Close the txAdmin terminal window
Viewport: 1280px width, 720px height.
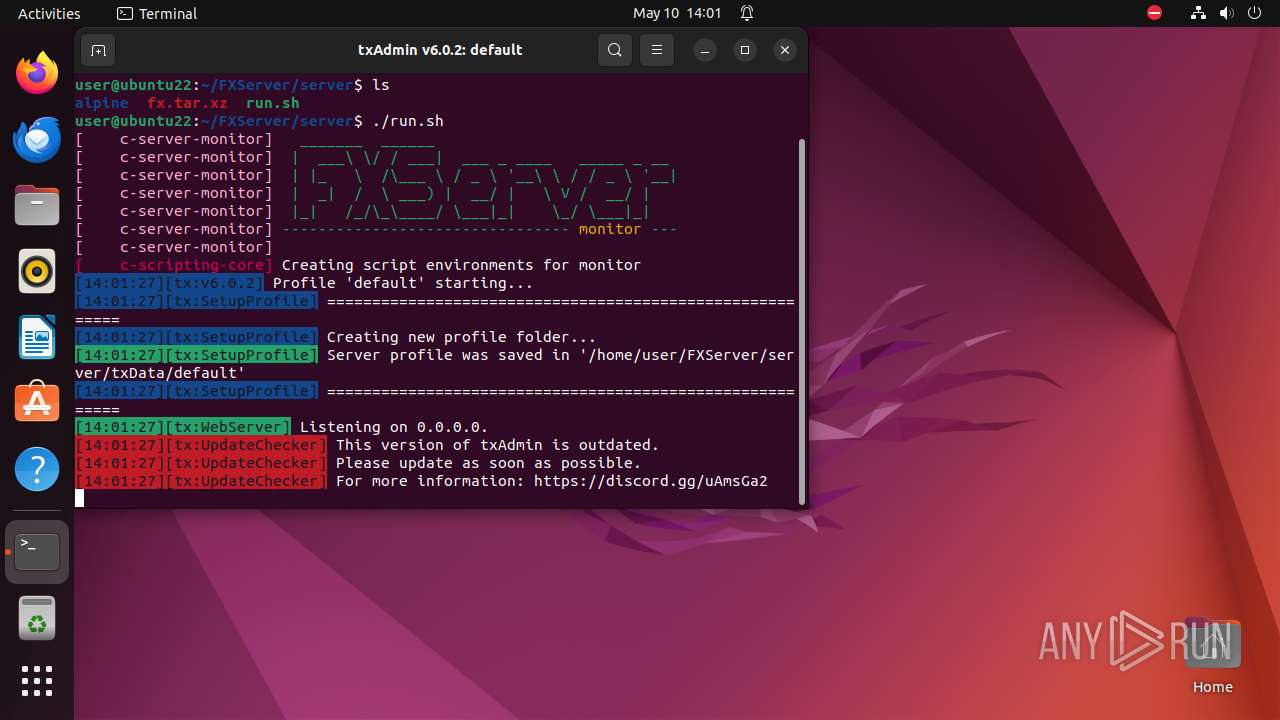pyautogui.click(x=785, y=50)
